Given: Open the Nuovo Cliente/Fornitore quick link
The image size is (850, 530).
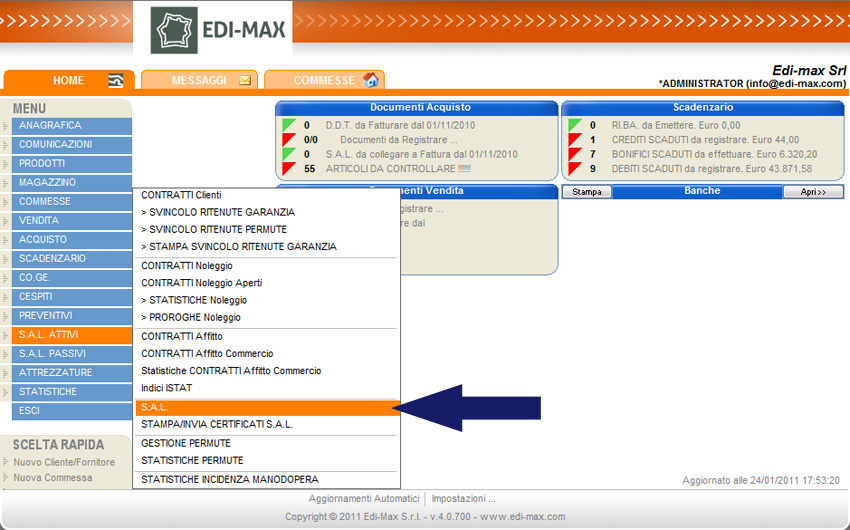Looking at the screenshot, I should (64, 462).
